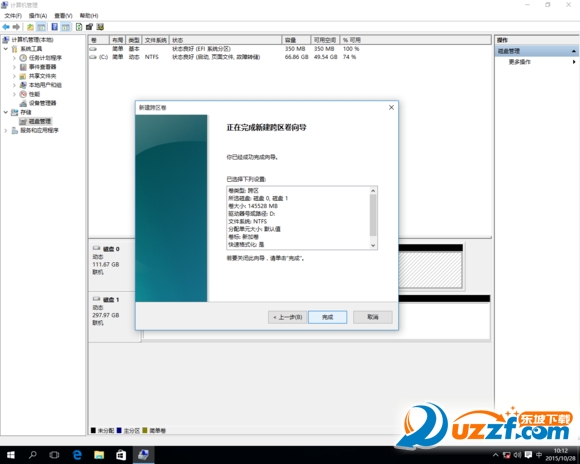The width and height of the screenshot is (580, 464).
Task: Click the Forward arrow in the toolbar
Action: pos(16,27)
